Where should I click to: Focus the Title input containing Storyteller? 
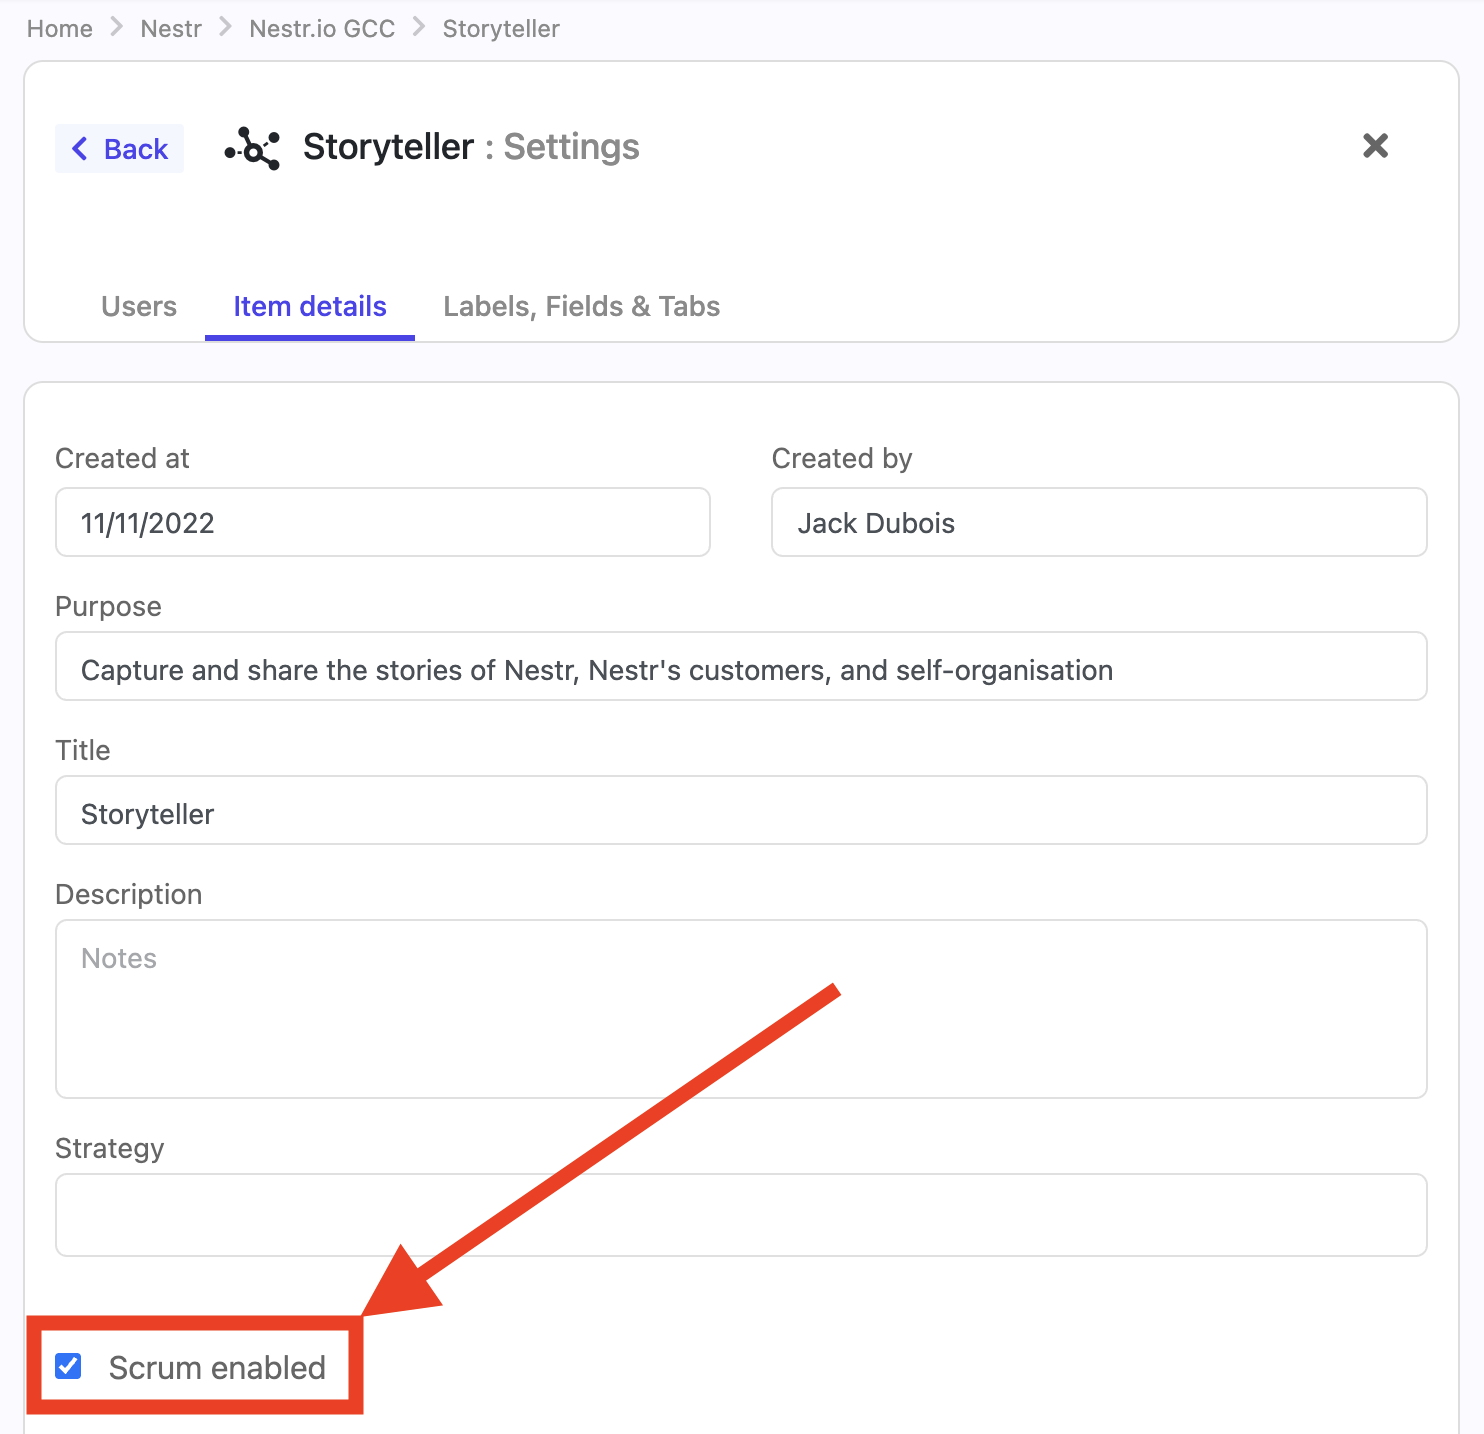(x=741, y=810)
